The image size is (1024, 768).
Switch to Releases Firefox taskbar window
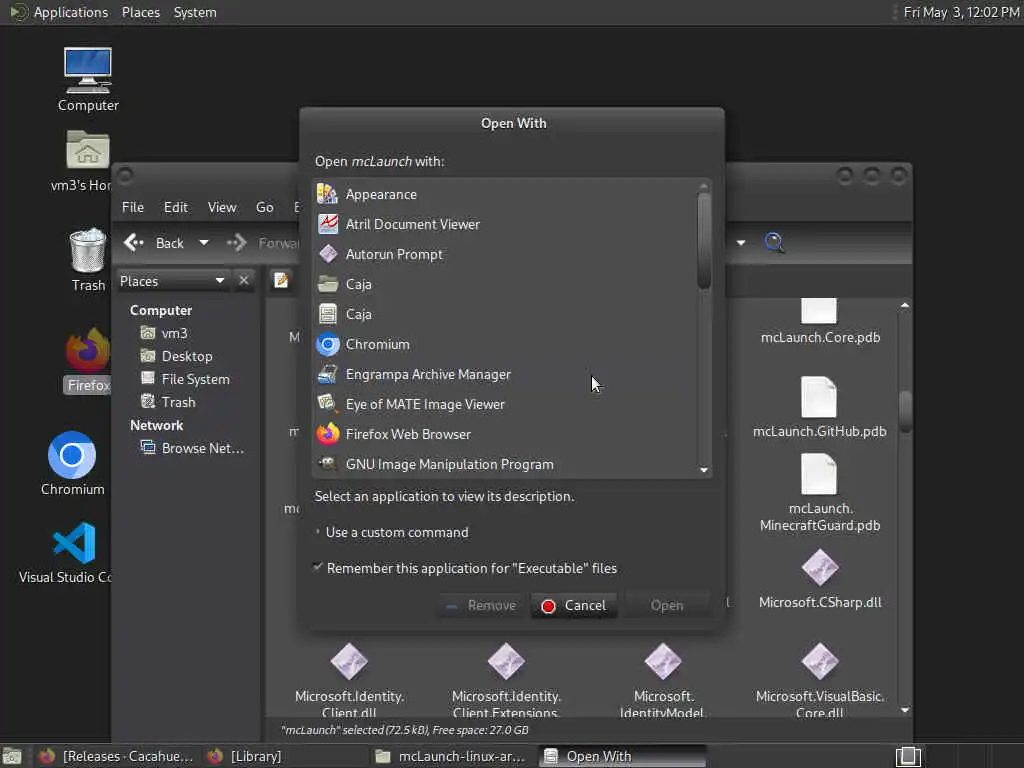point(118,756)
